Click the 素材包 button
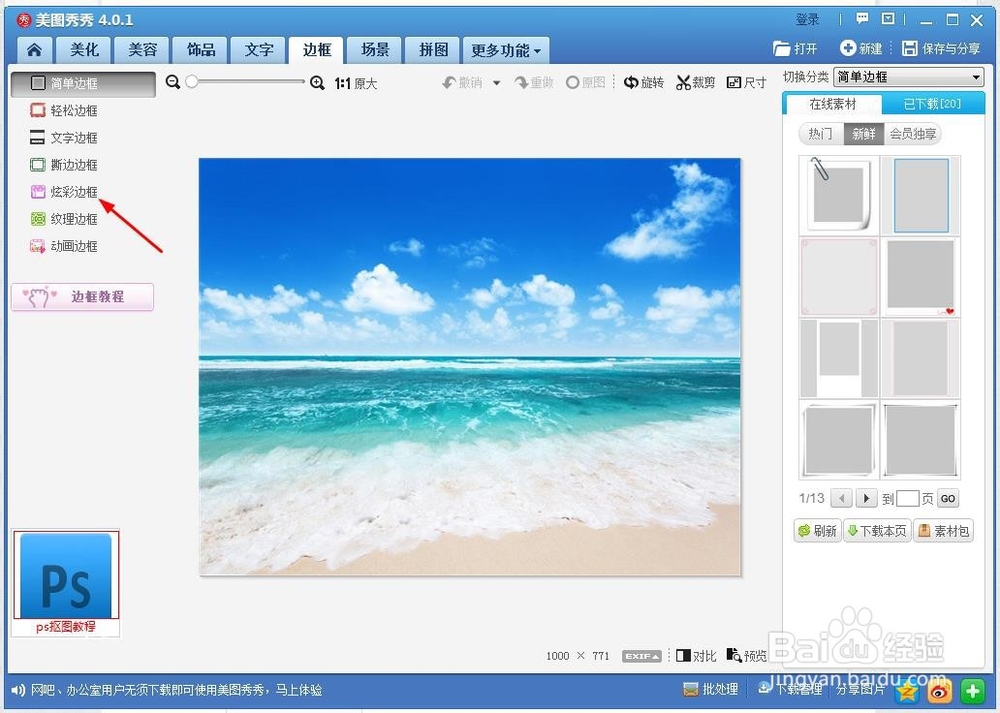 (x=944, y=531)
